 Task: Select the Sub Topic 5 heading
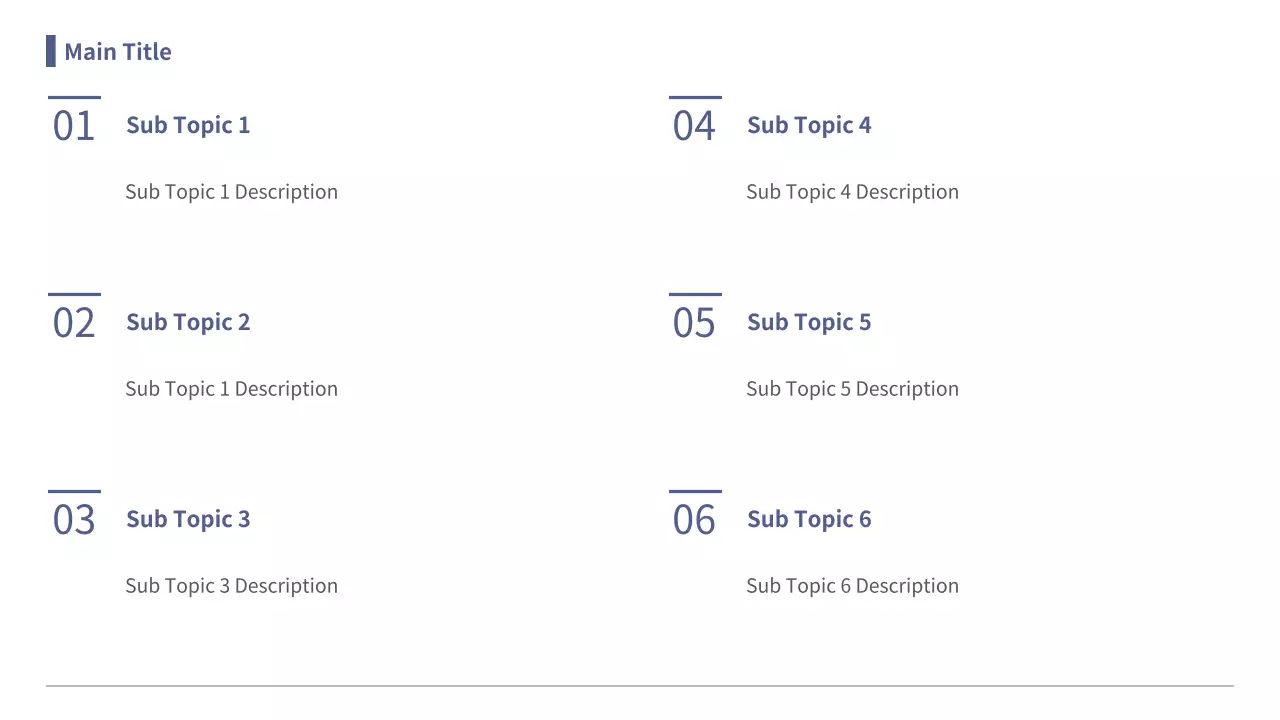pos(809,322)
